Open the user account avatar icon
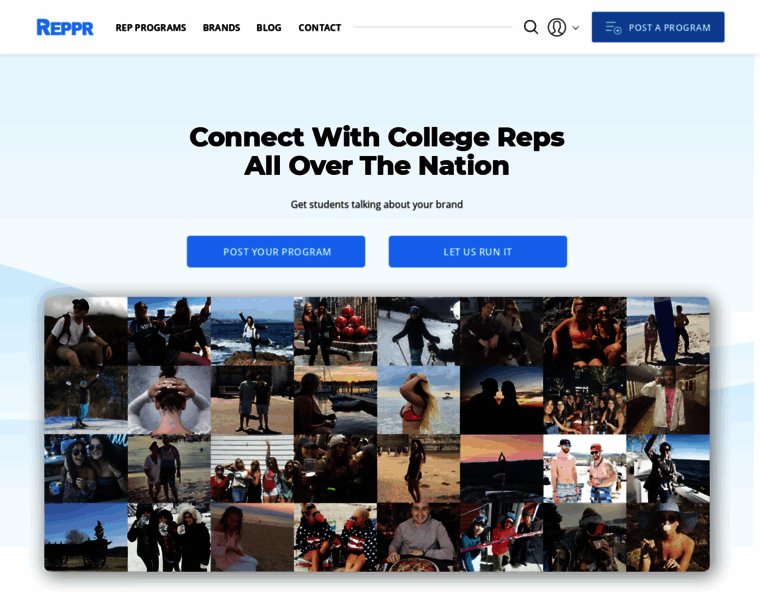Screen dimensions: 760x600 coord(557,27)
